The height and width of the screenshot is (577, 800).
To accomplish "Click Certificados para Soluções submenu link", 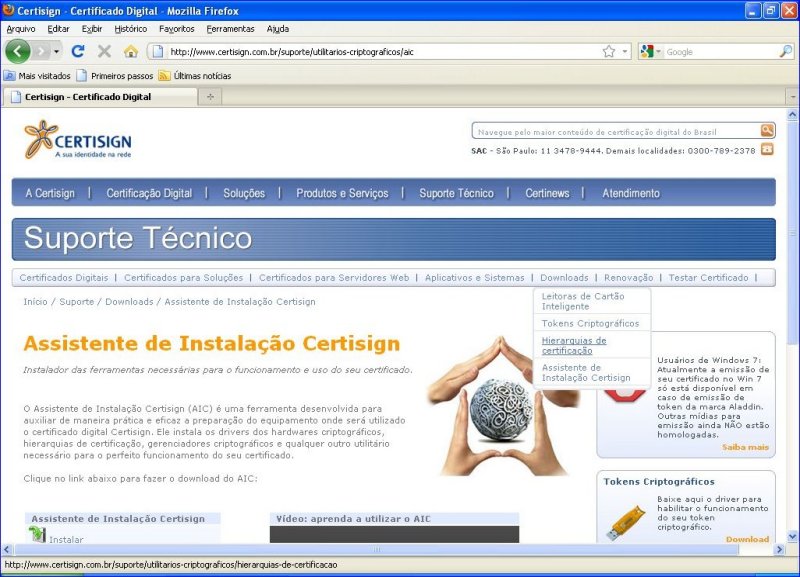I will pyautogui.click(x=184, y=278).
